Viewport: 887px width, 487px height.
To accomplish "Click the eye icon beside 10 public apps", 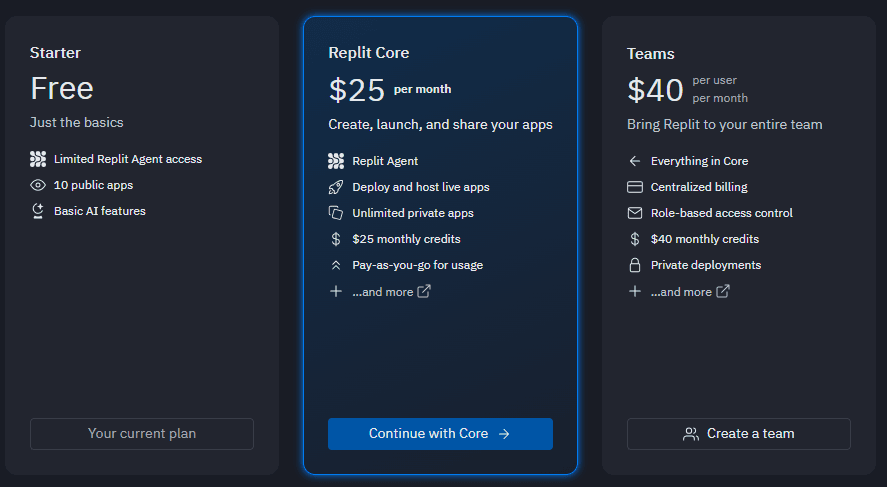I will pyautogui.click(x=38, y=185).
